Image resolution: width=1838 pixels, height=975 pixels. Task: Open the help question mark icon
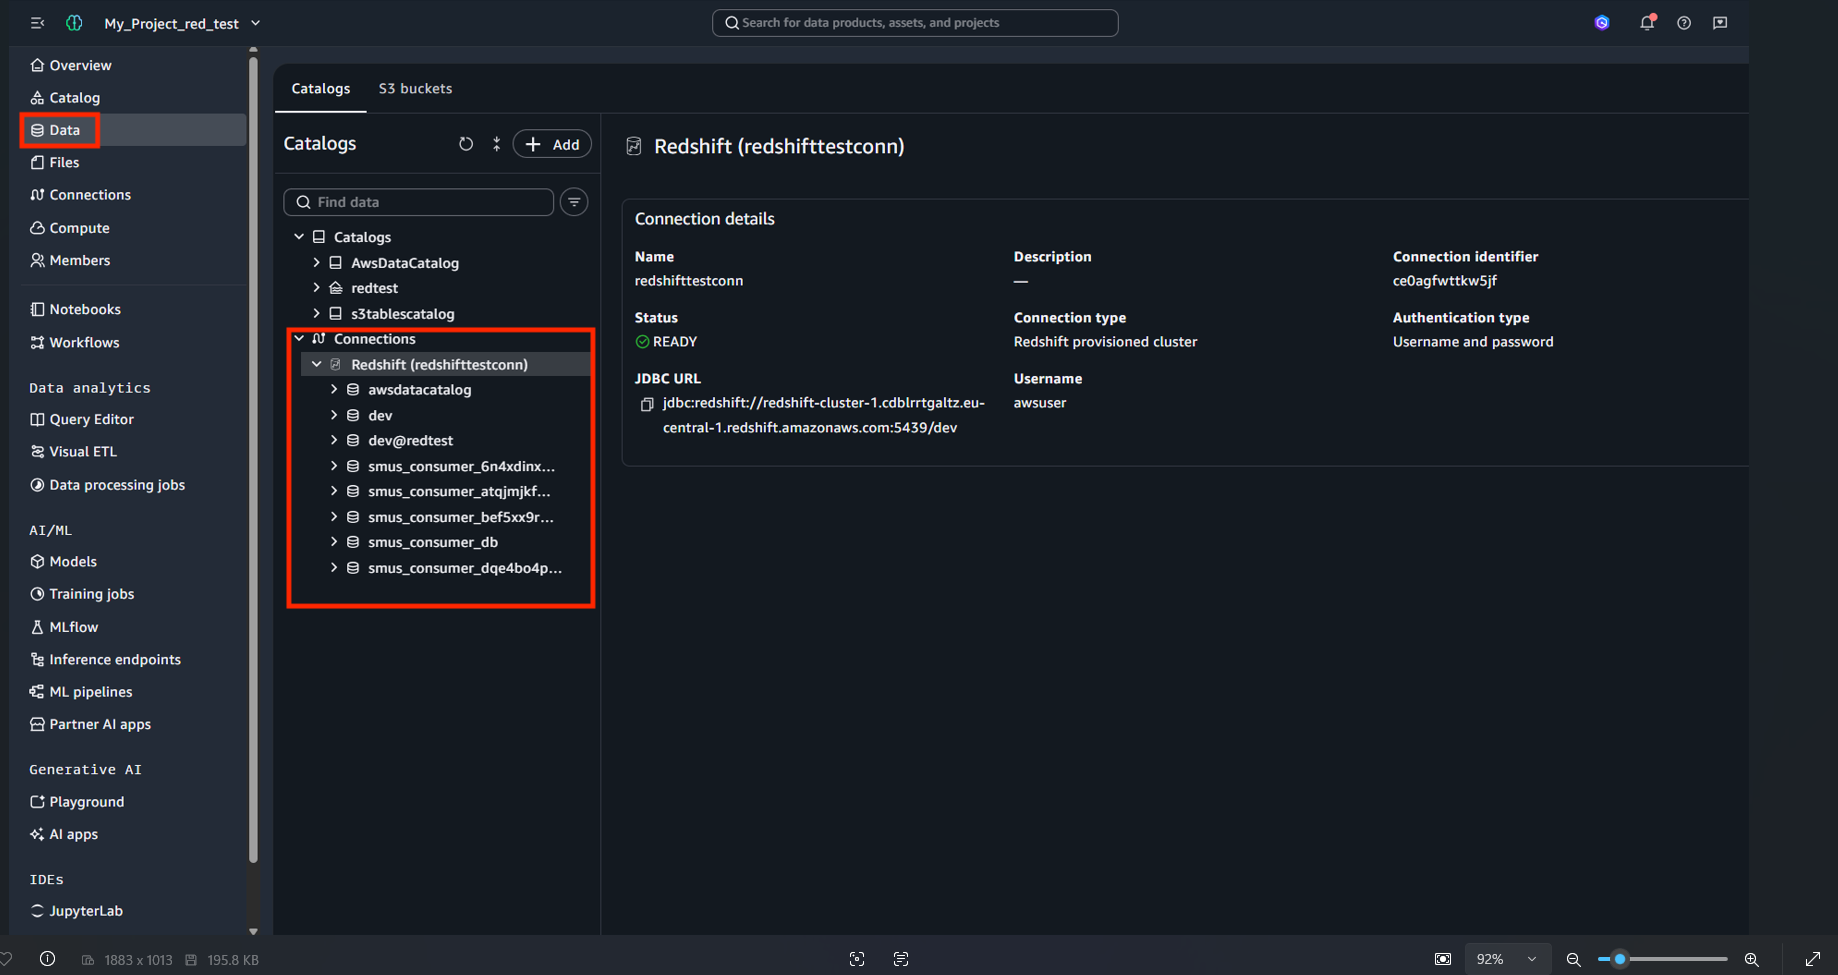point(1684,23)
